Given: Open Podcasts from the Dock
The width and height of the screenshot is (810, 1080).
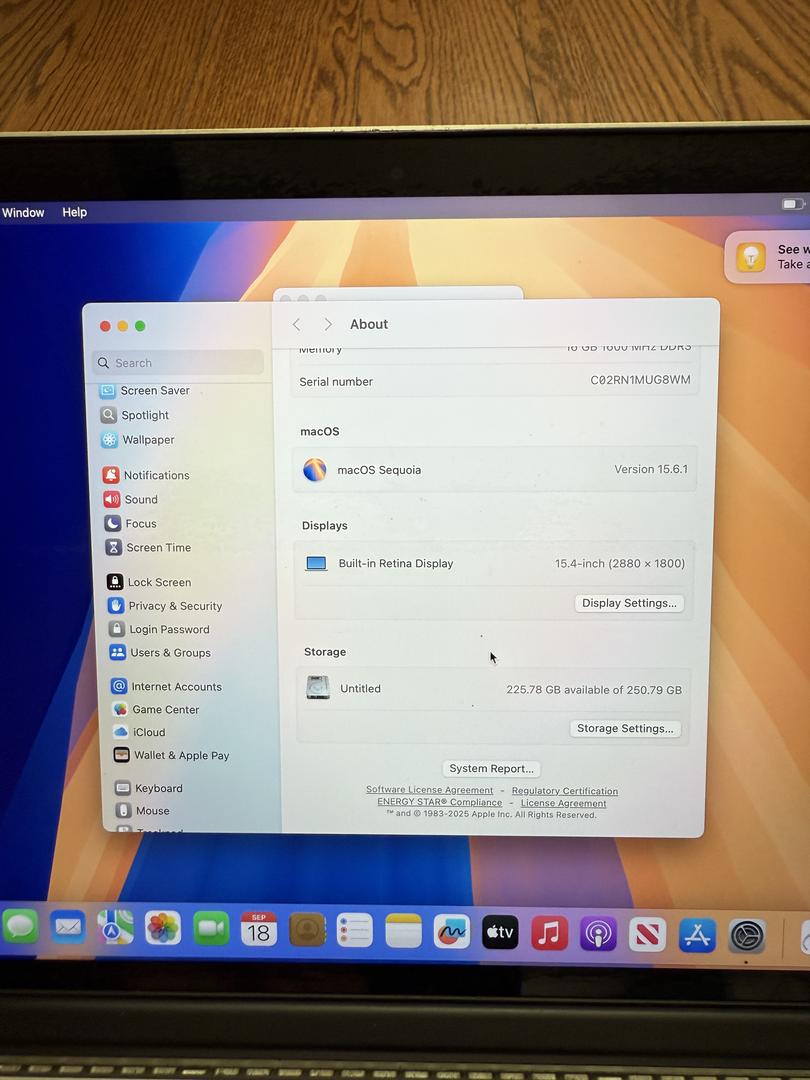Looking at the screenshot, I should (x=598, y=934).
